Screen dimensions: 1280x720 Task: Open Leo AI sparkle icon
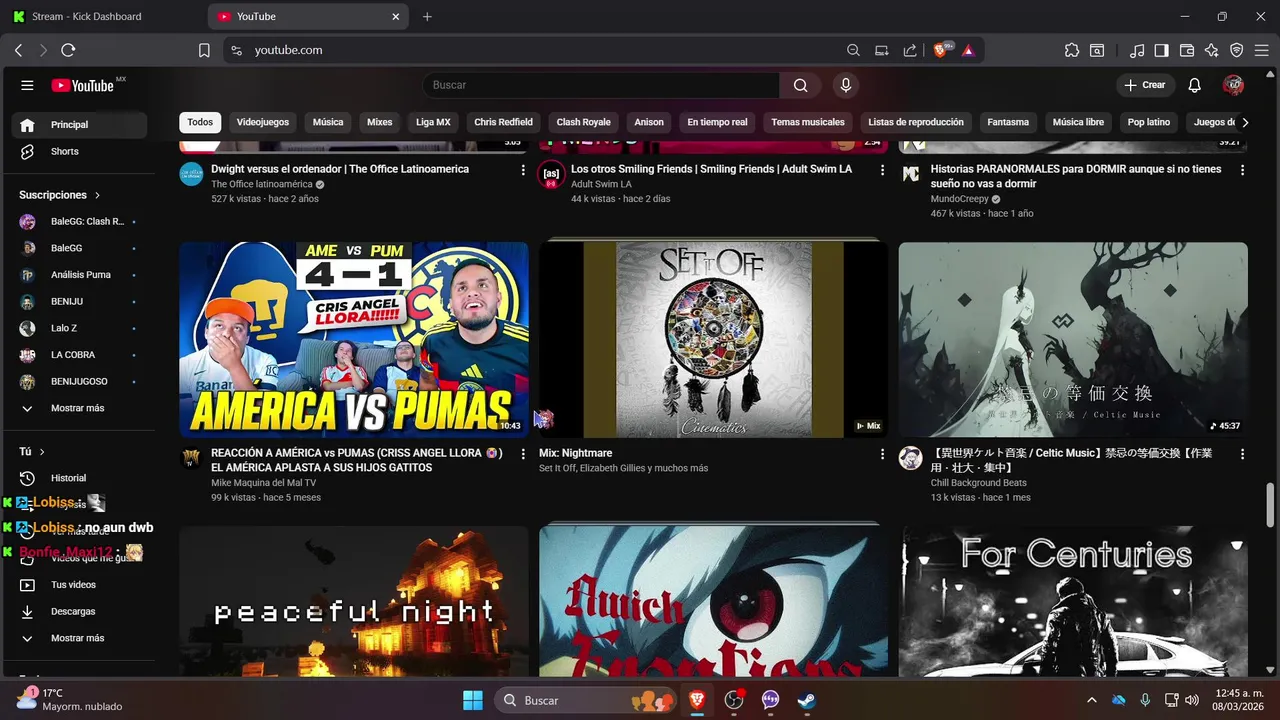1212,50
